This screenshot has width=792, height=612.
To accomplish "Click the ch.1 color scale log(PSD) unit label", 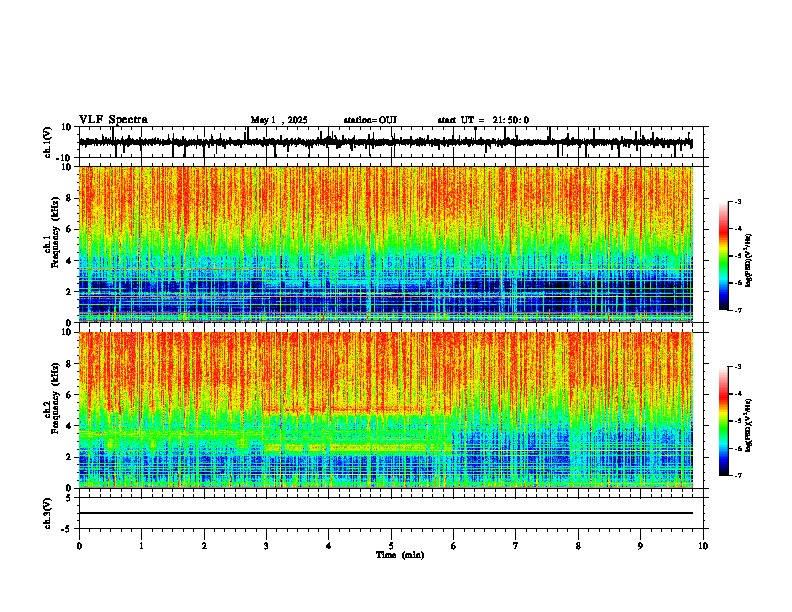I will coord(749,261).
